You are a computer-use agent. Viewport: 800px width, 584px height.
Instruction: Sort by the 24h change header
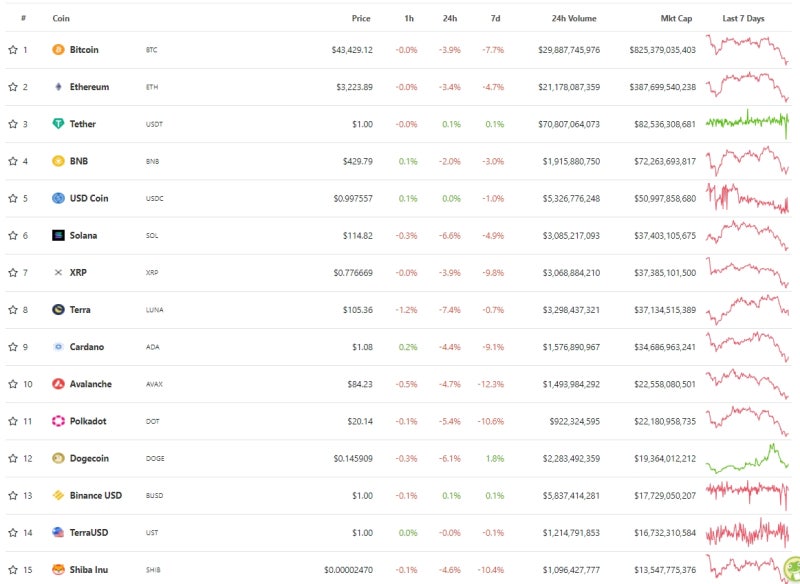tap(449, 18)
